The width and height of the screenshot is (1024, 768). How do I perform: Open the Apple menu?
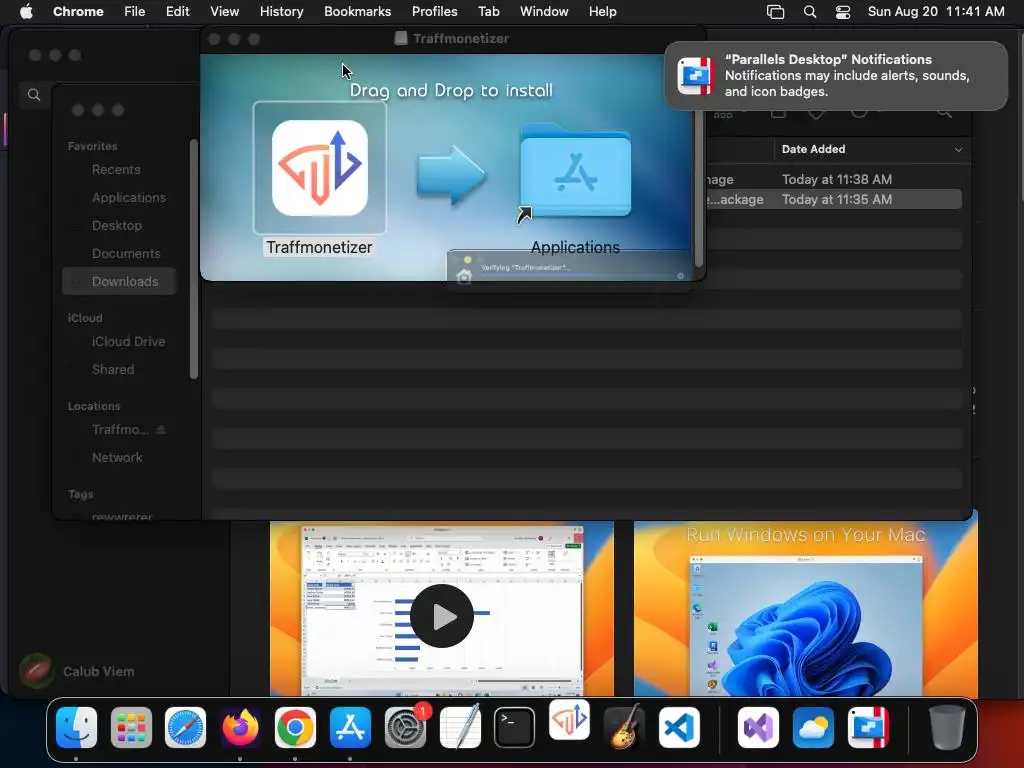coord(26,12)
